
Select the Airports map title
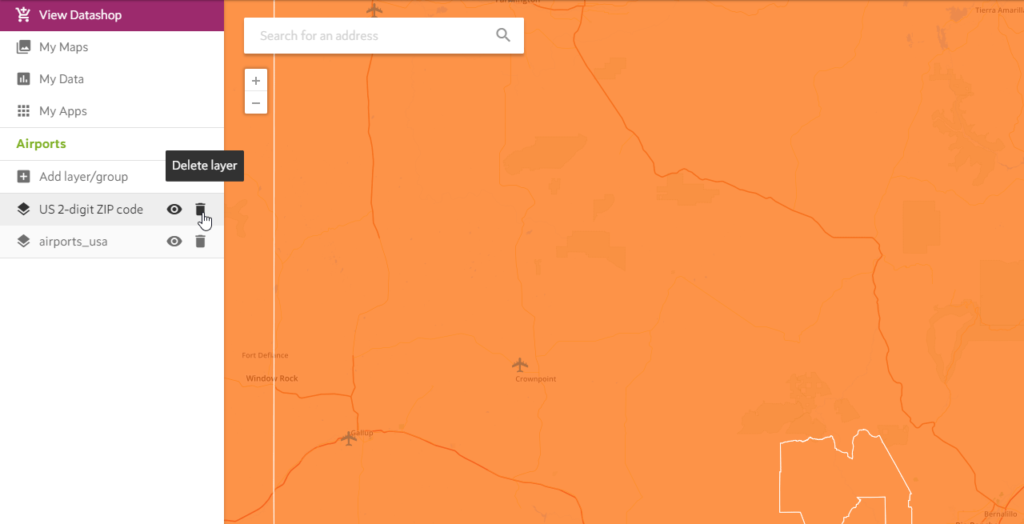(x=41, y=144)
